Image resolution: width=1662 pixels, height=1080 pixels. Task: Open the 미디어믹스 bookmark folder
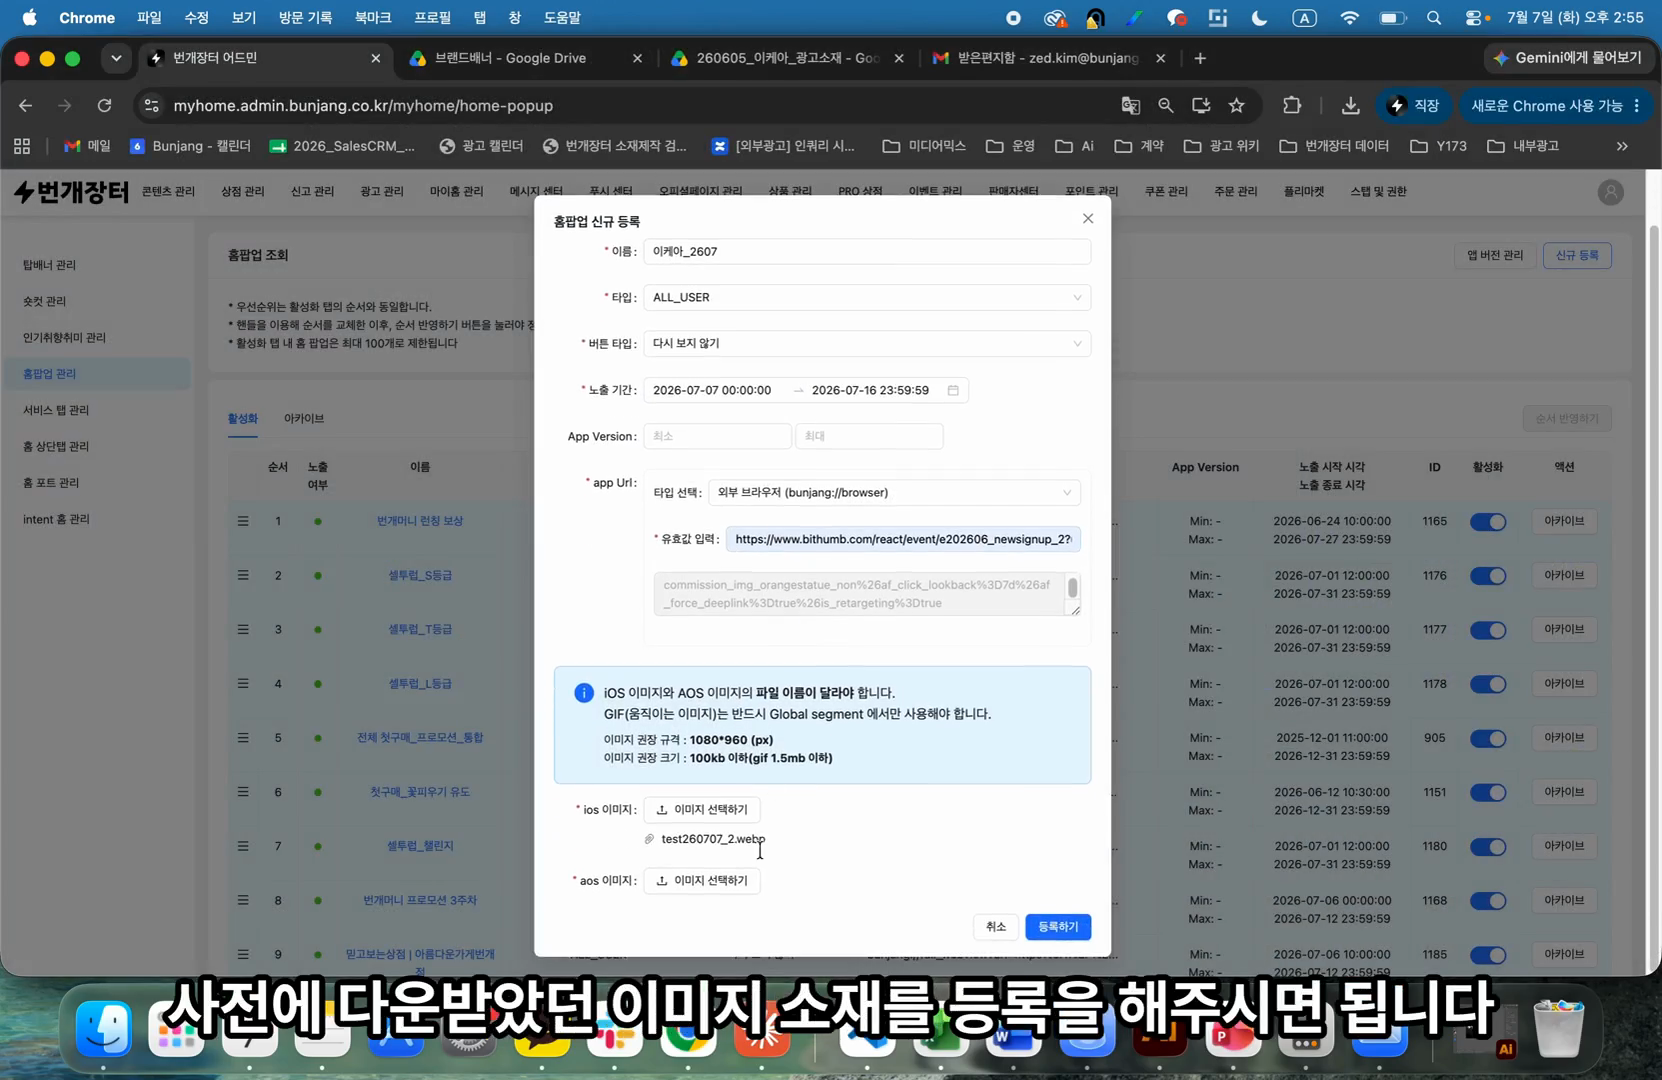924,146
